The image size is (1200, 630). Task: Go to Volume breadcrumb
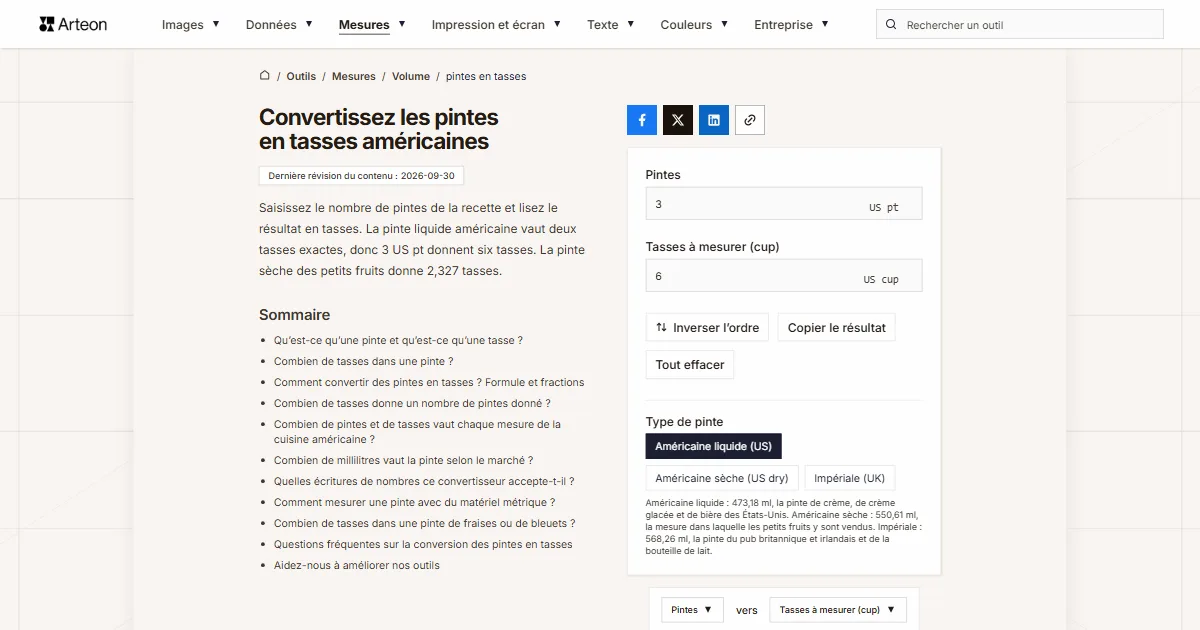point(411,76)
